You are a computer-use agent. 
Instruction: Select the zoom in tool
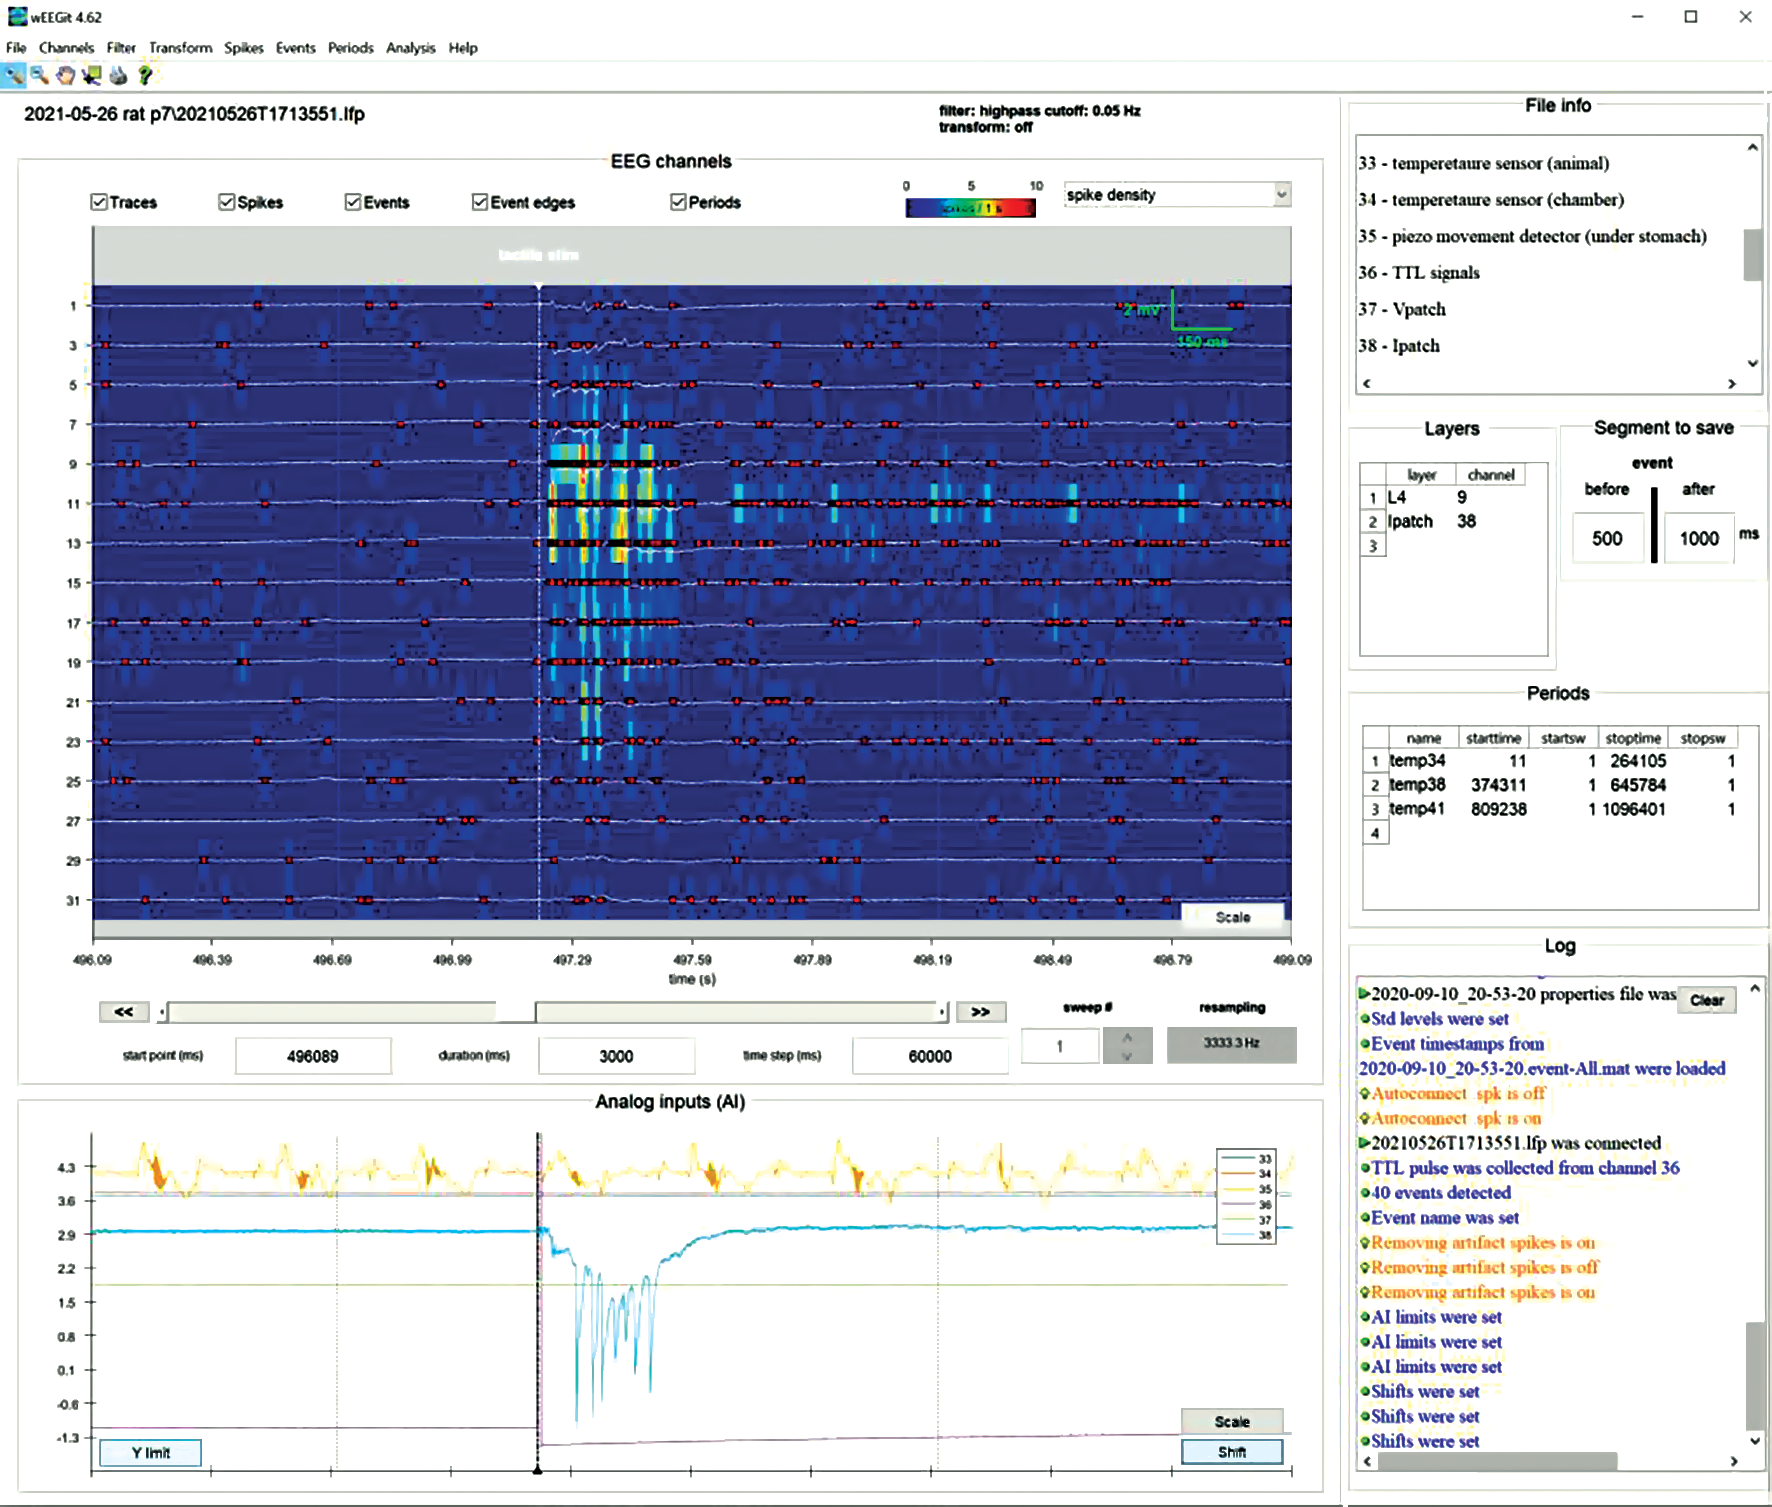[14, 75]
